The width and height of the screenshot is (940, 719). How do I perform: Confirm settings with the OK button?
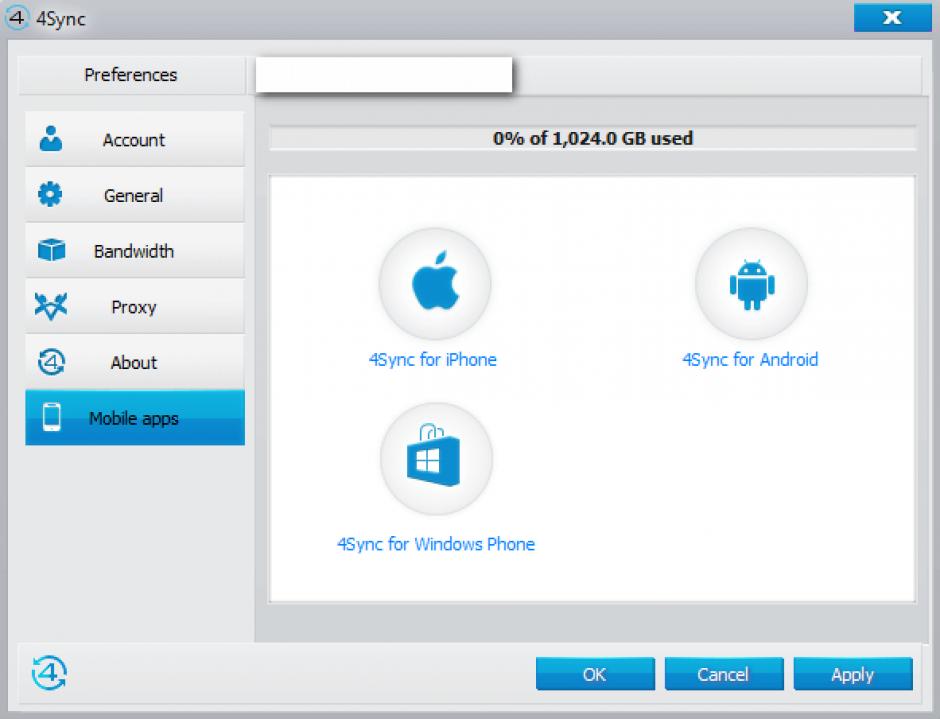pos(595,674)
